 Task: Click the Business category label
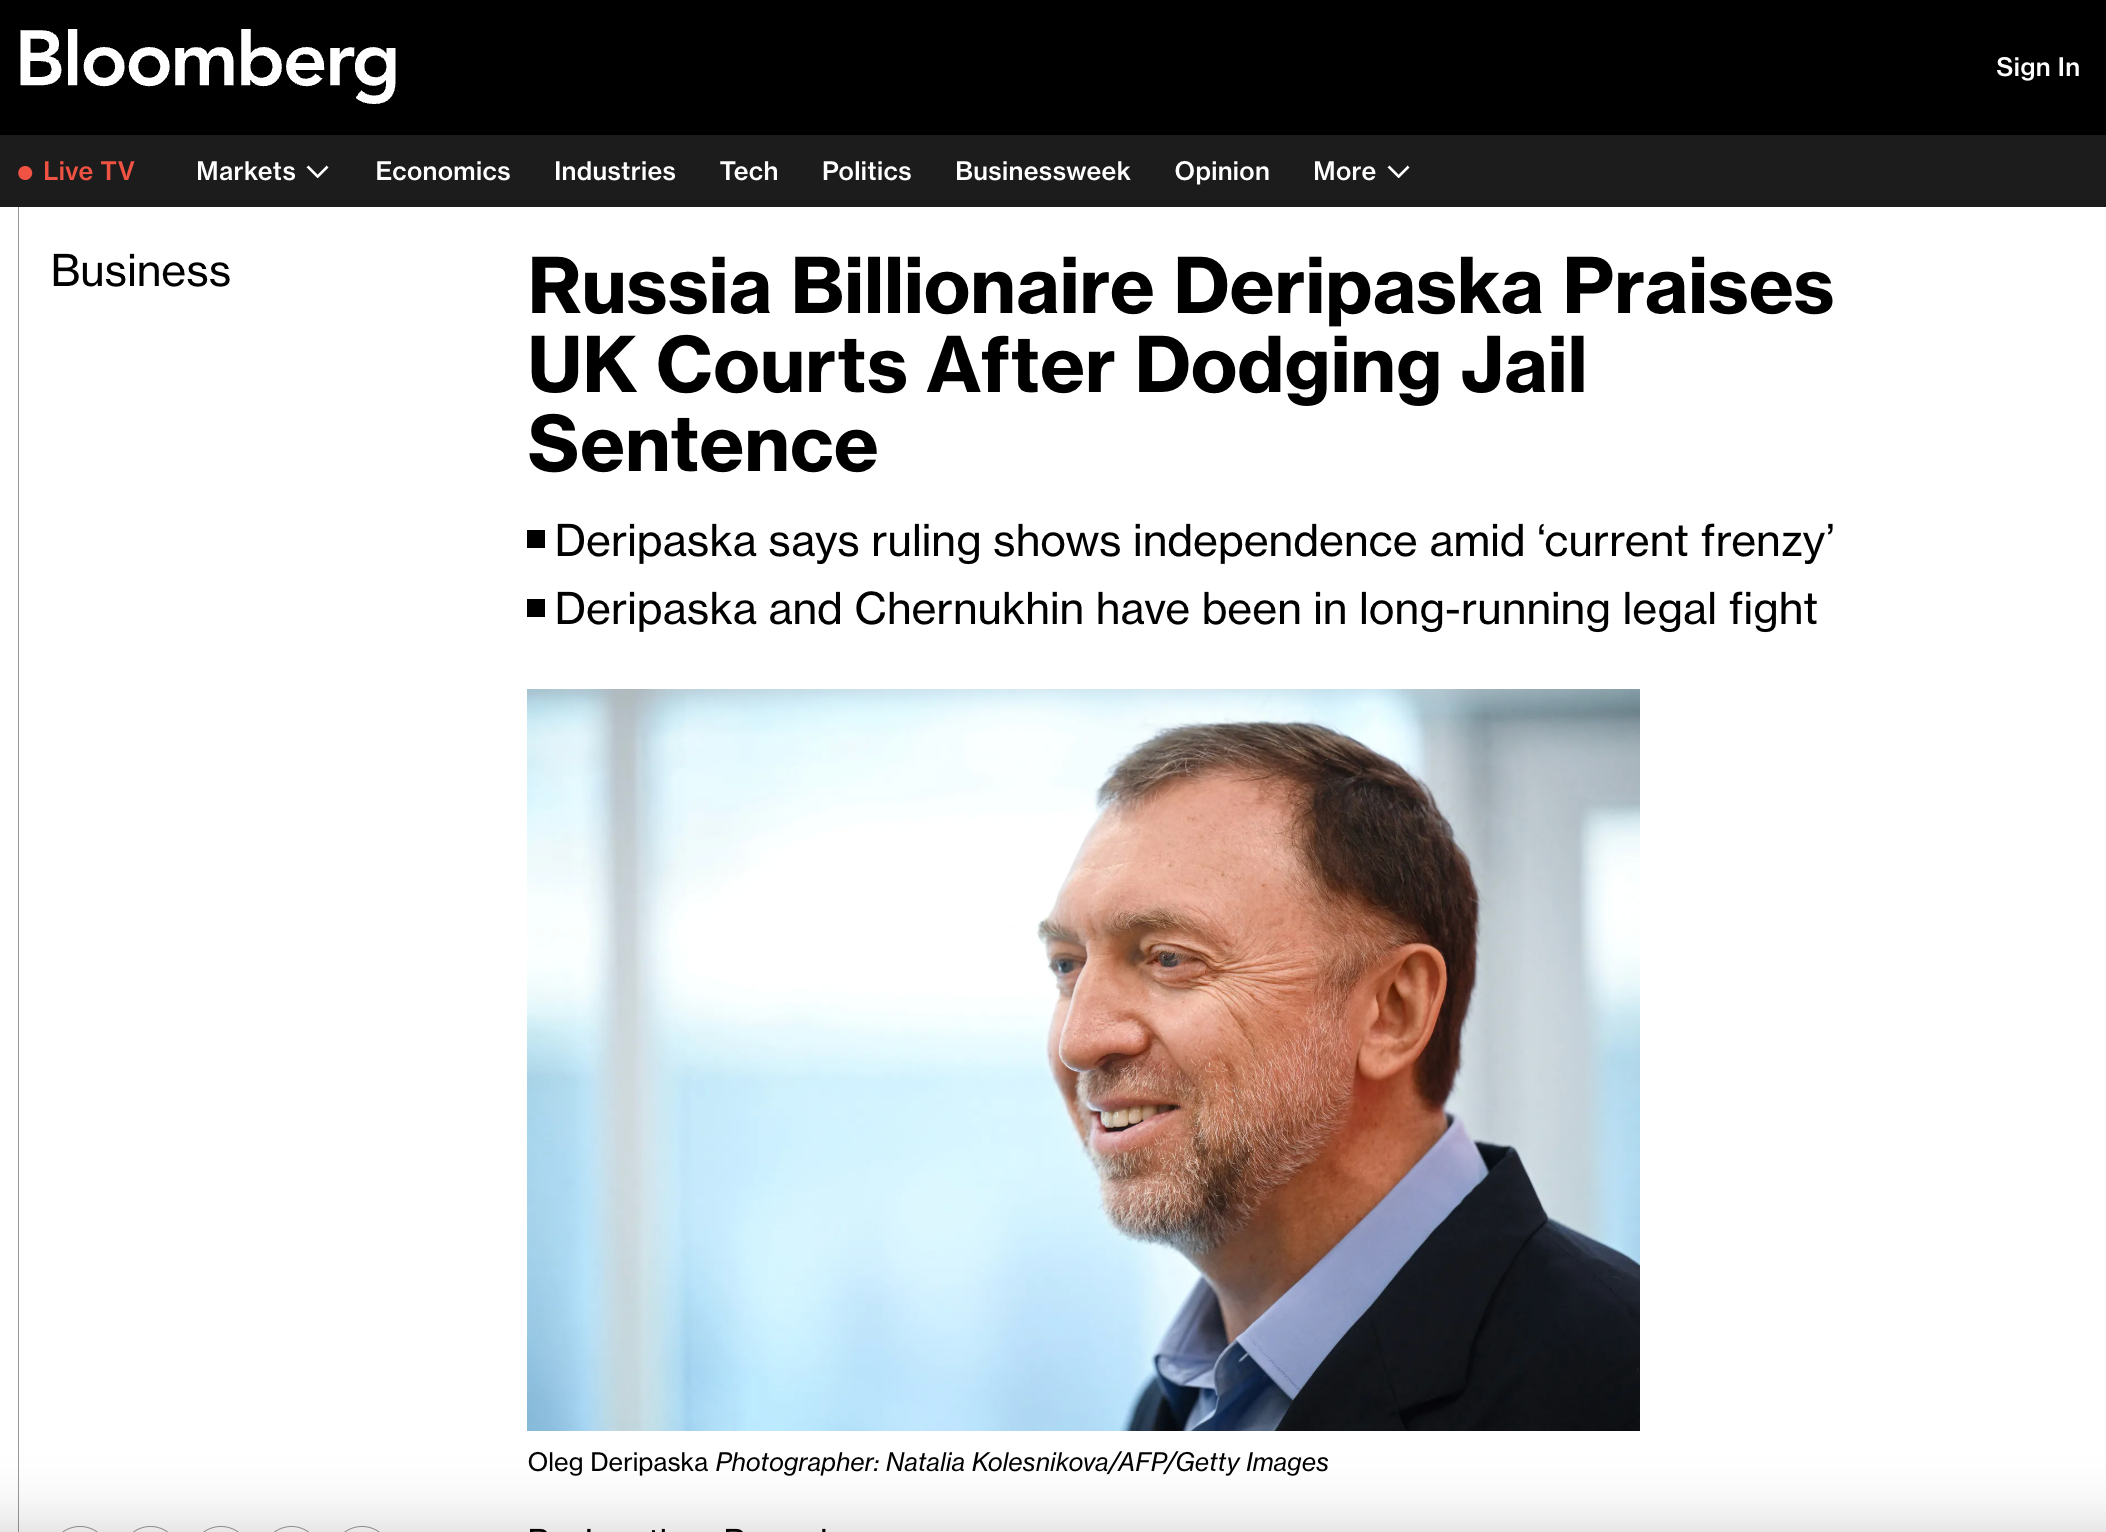141,271
